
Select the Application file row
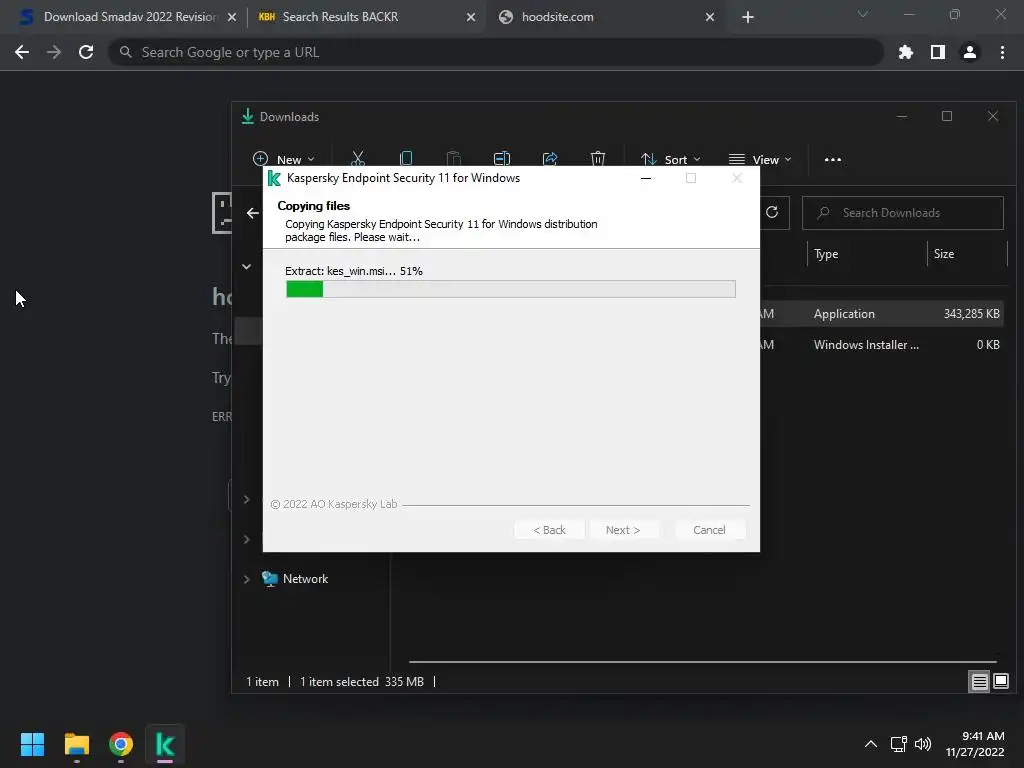tap(882, 314)
